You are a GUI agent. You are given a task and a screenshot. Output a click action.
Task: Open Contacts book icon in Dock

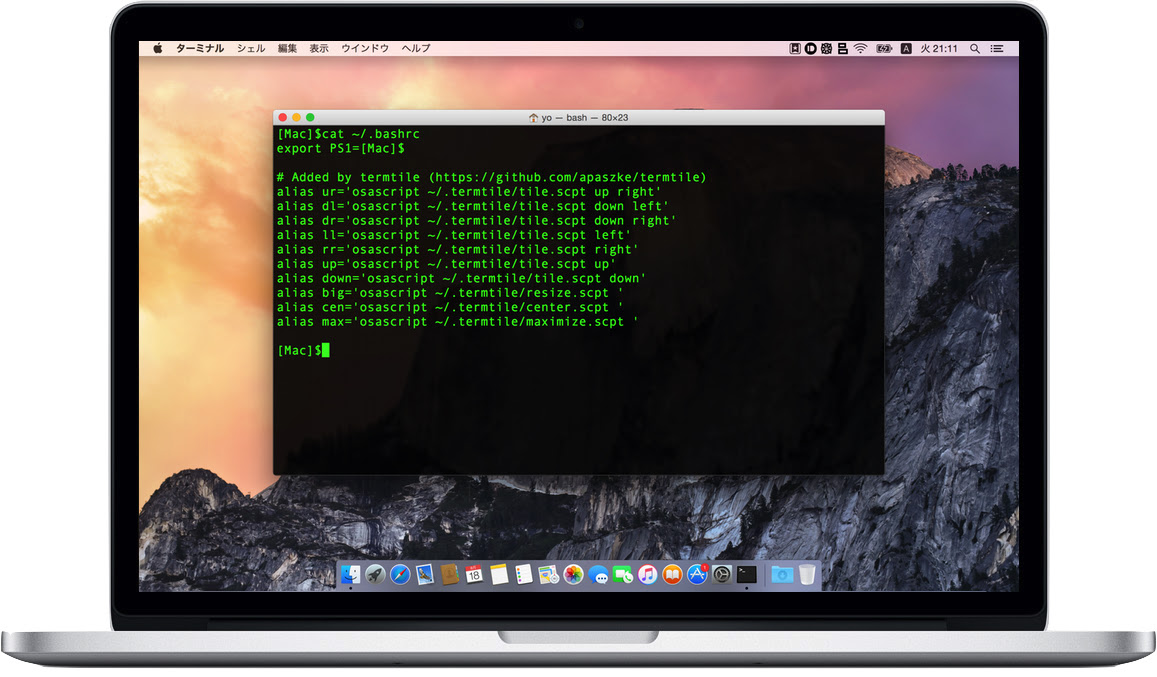pos(449,574)
